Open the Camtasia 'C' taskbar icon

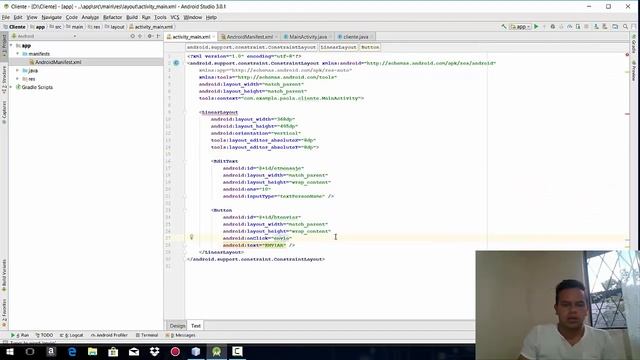click(237, 351)
